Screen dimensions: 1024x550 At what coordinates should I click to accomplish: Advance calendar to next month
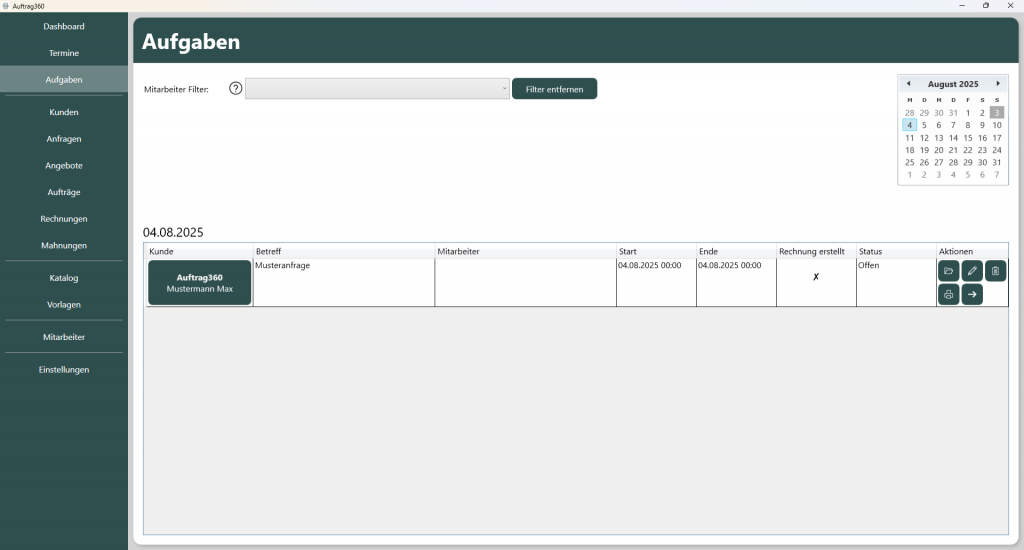coord(997,84)
